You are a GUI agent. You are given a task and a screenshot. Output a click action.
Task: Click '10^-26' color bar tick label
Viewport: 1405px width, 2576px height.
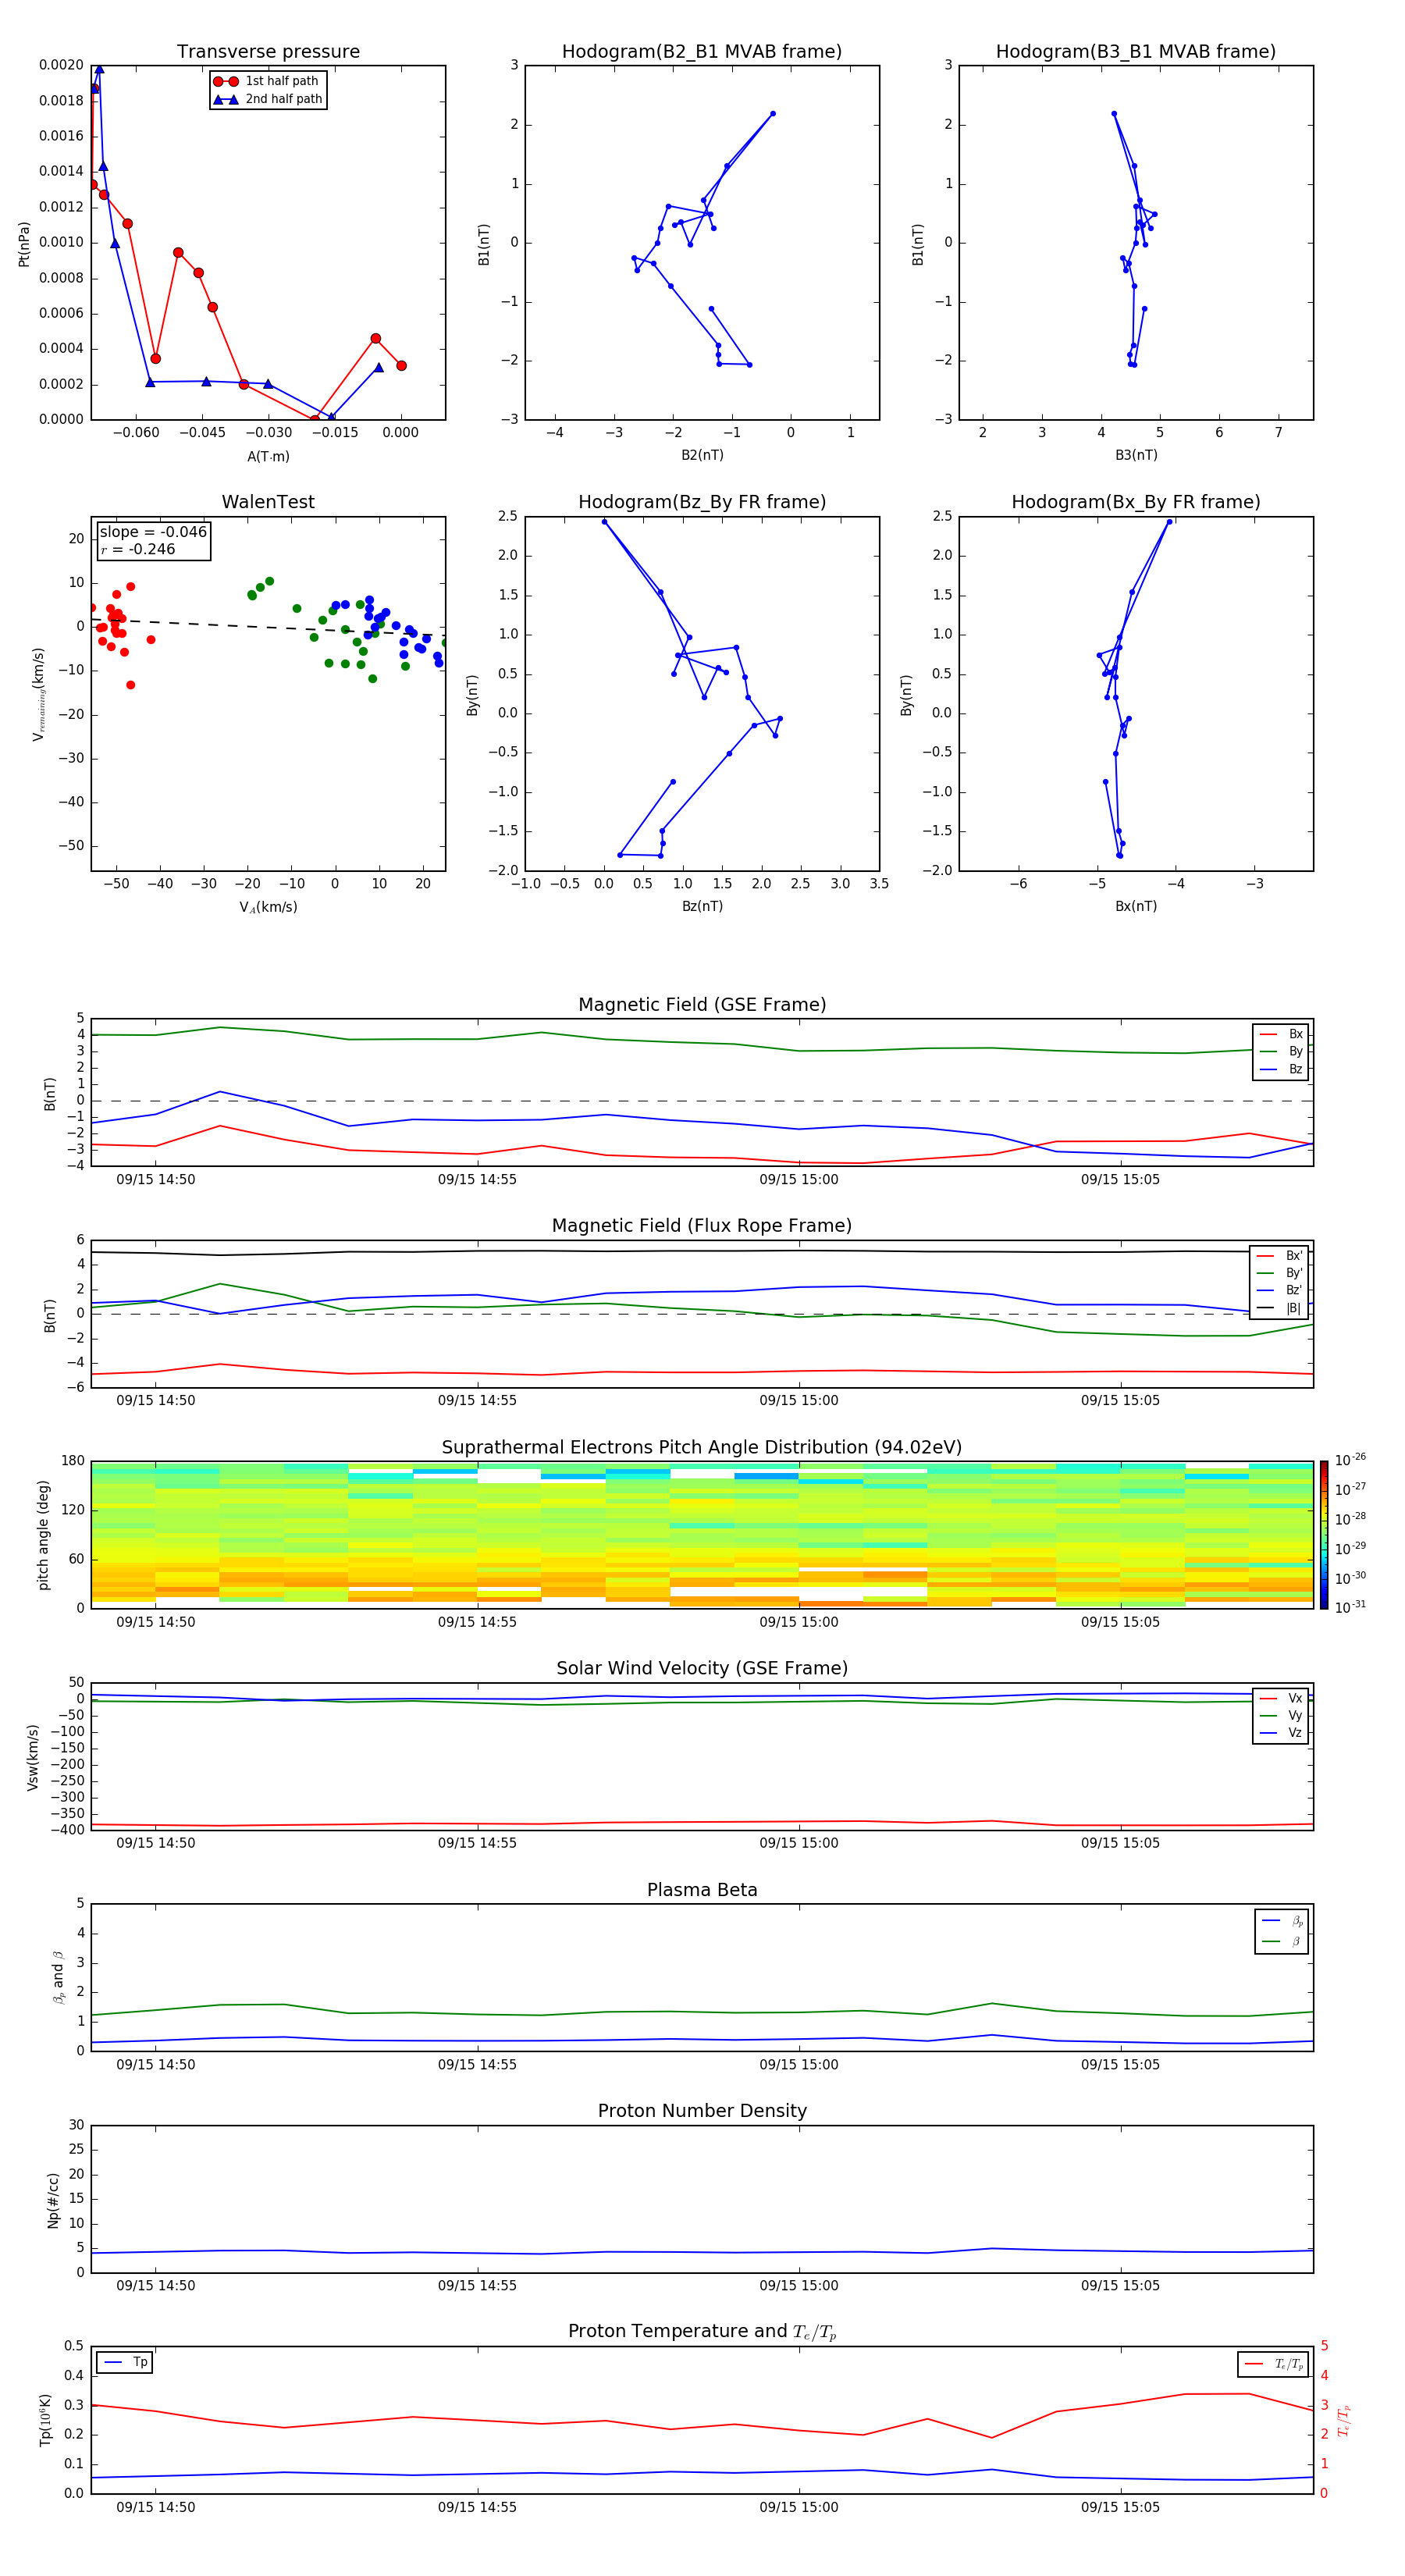pyautogui.click(x=1350, y=1461)
